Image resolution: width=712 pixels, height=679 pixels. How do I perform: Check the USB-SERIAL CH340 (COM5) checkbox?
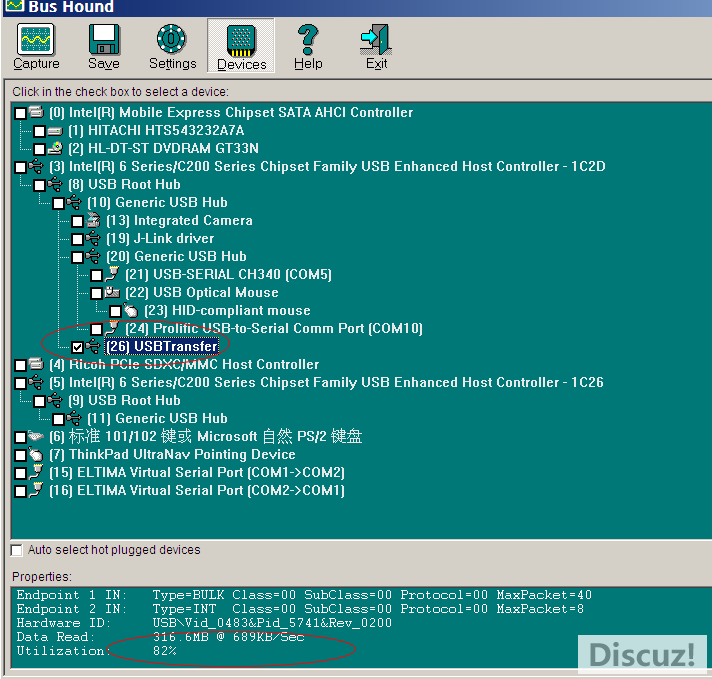(97, 275)
